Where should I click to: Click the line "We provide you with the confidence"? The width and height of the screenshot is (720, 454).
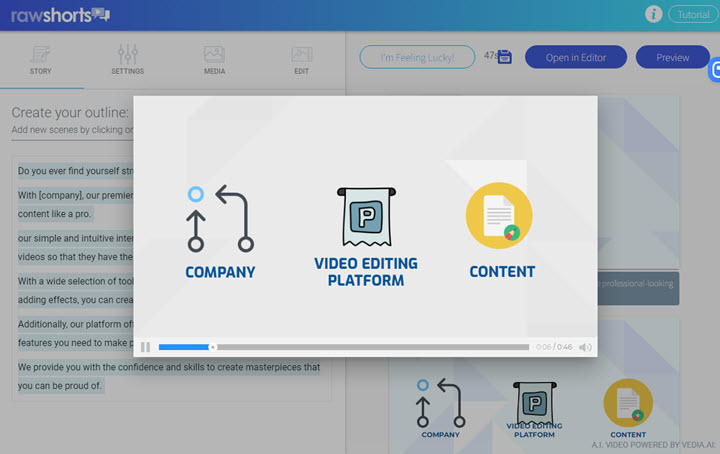tap(169, 367)
